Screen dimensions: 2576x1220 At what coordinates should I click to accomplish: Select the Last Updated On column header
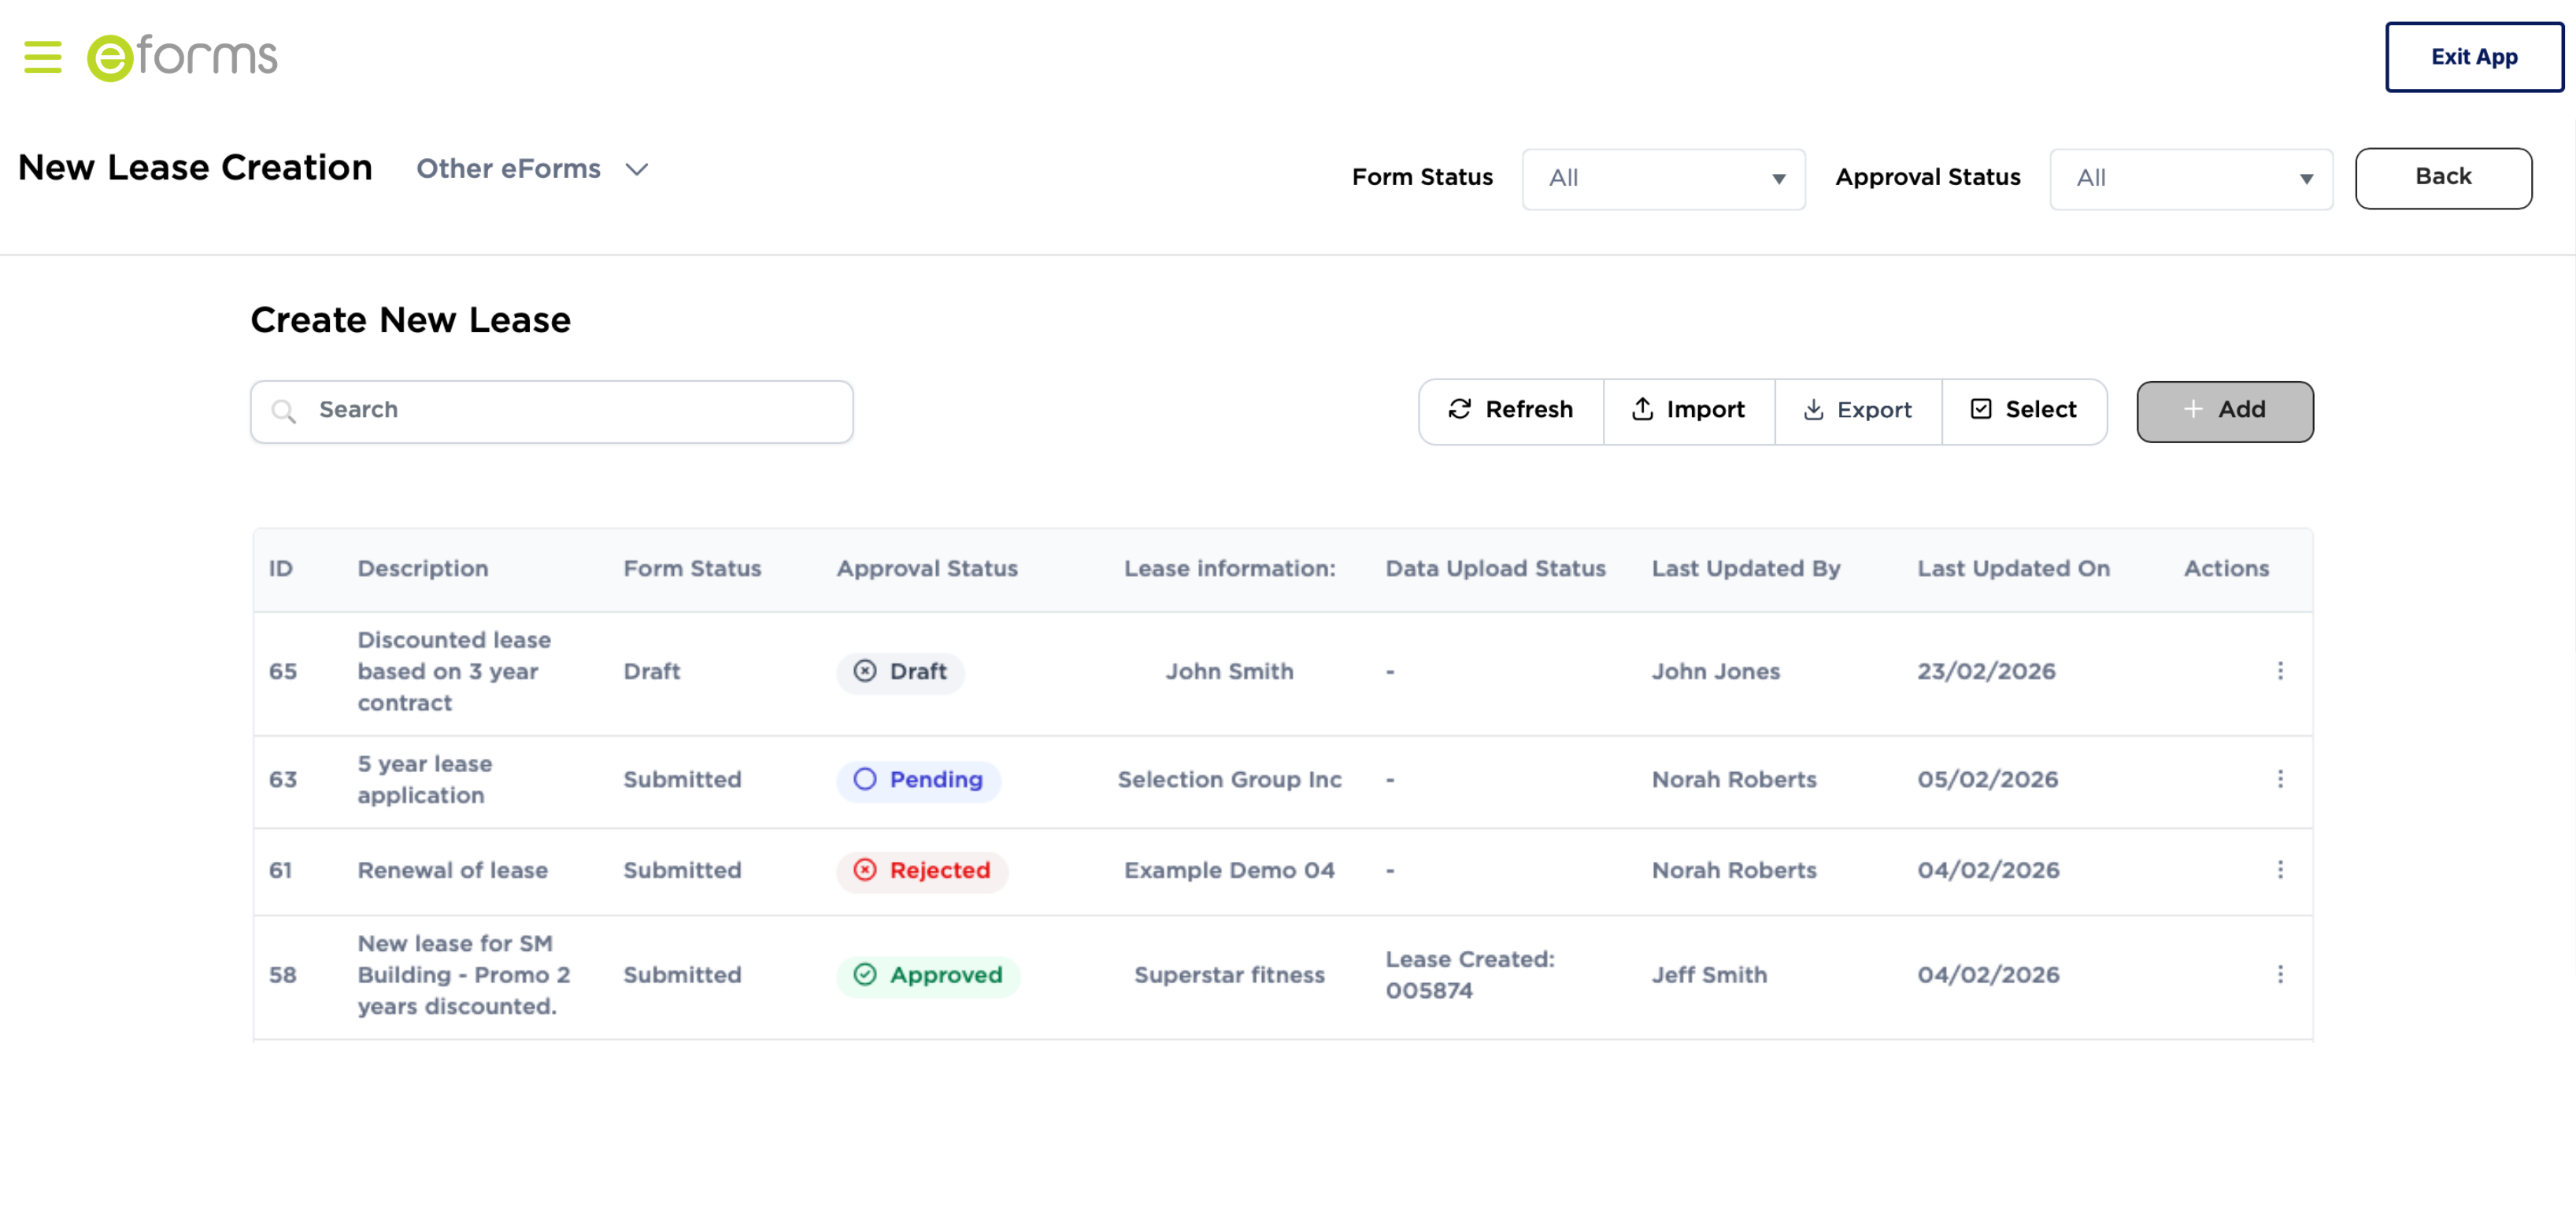click(x=2014, y=568)
